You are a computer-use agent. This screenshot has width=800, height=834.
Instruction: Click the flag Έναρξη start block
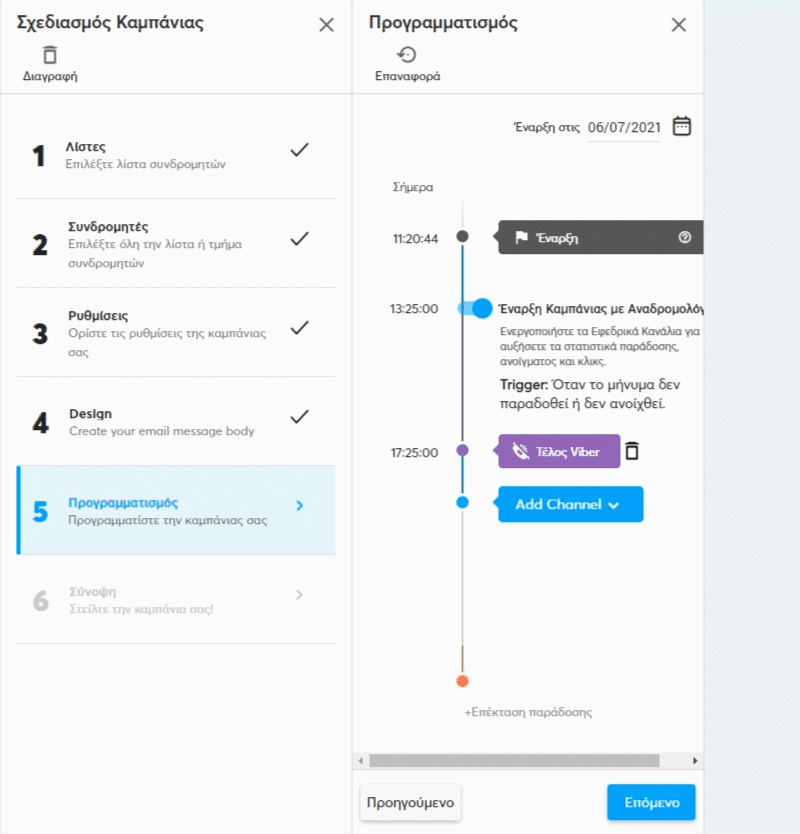590,238
